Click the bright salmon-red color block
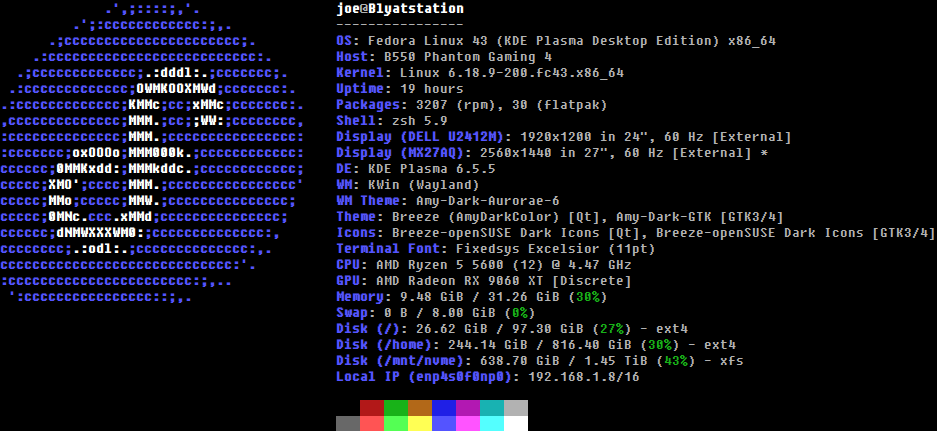 372,423
